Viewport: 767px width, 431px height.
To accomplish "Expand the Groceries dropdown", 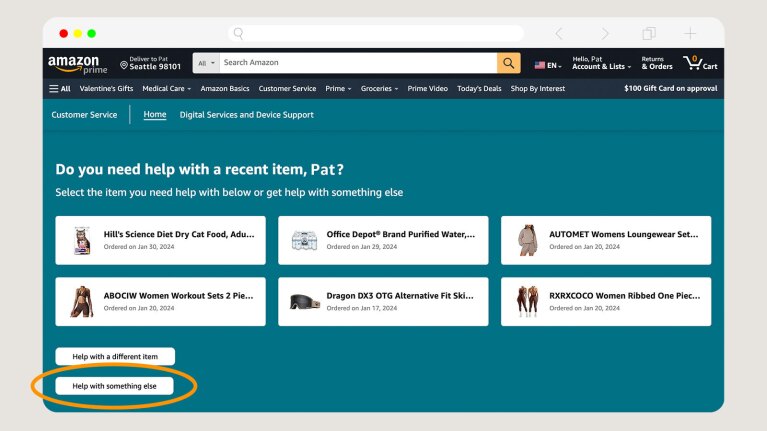I will click(379, 89).
